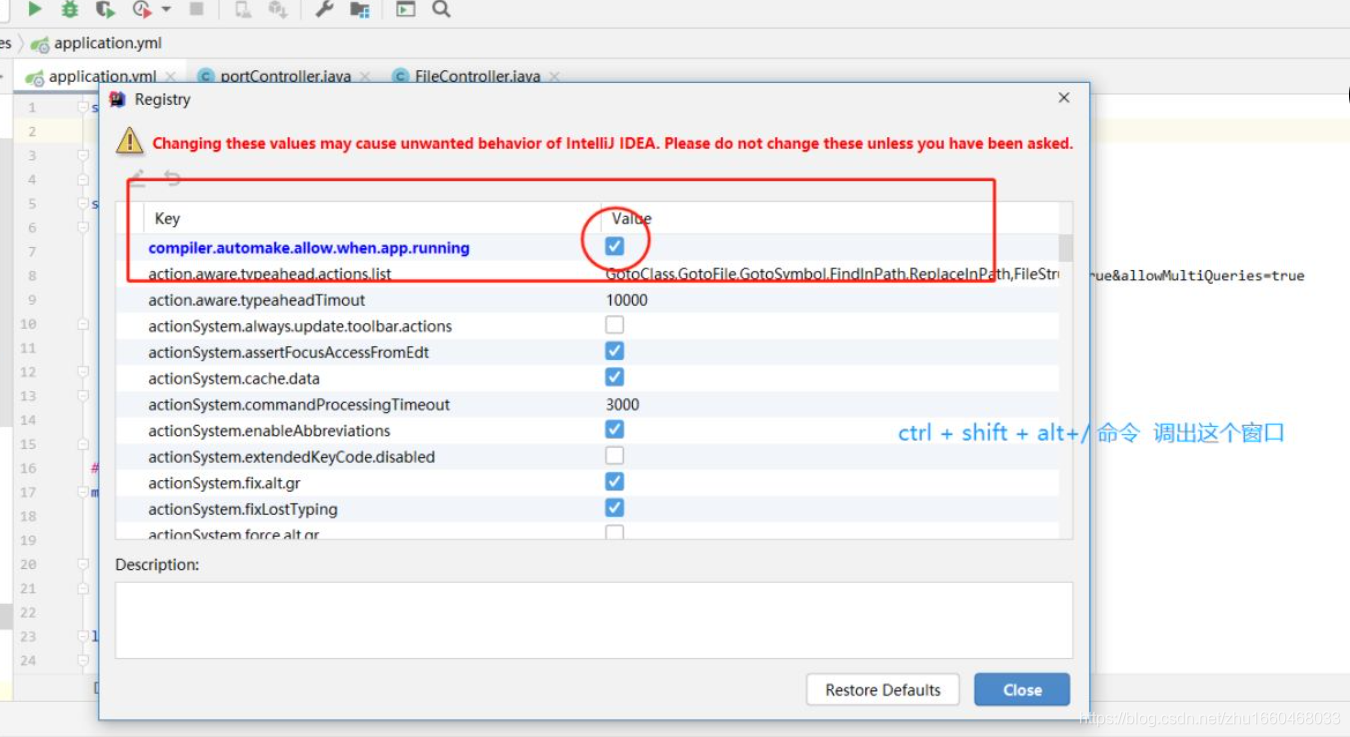The image size is (1350, 737).
Task: Click line number 2 in editor gutter
Action: tap(32, 131)
